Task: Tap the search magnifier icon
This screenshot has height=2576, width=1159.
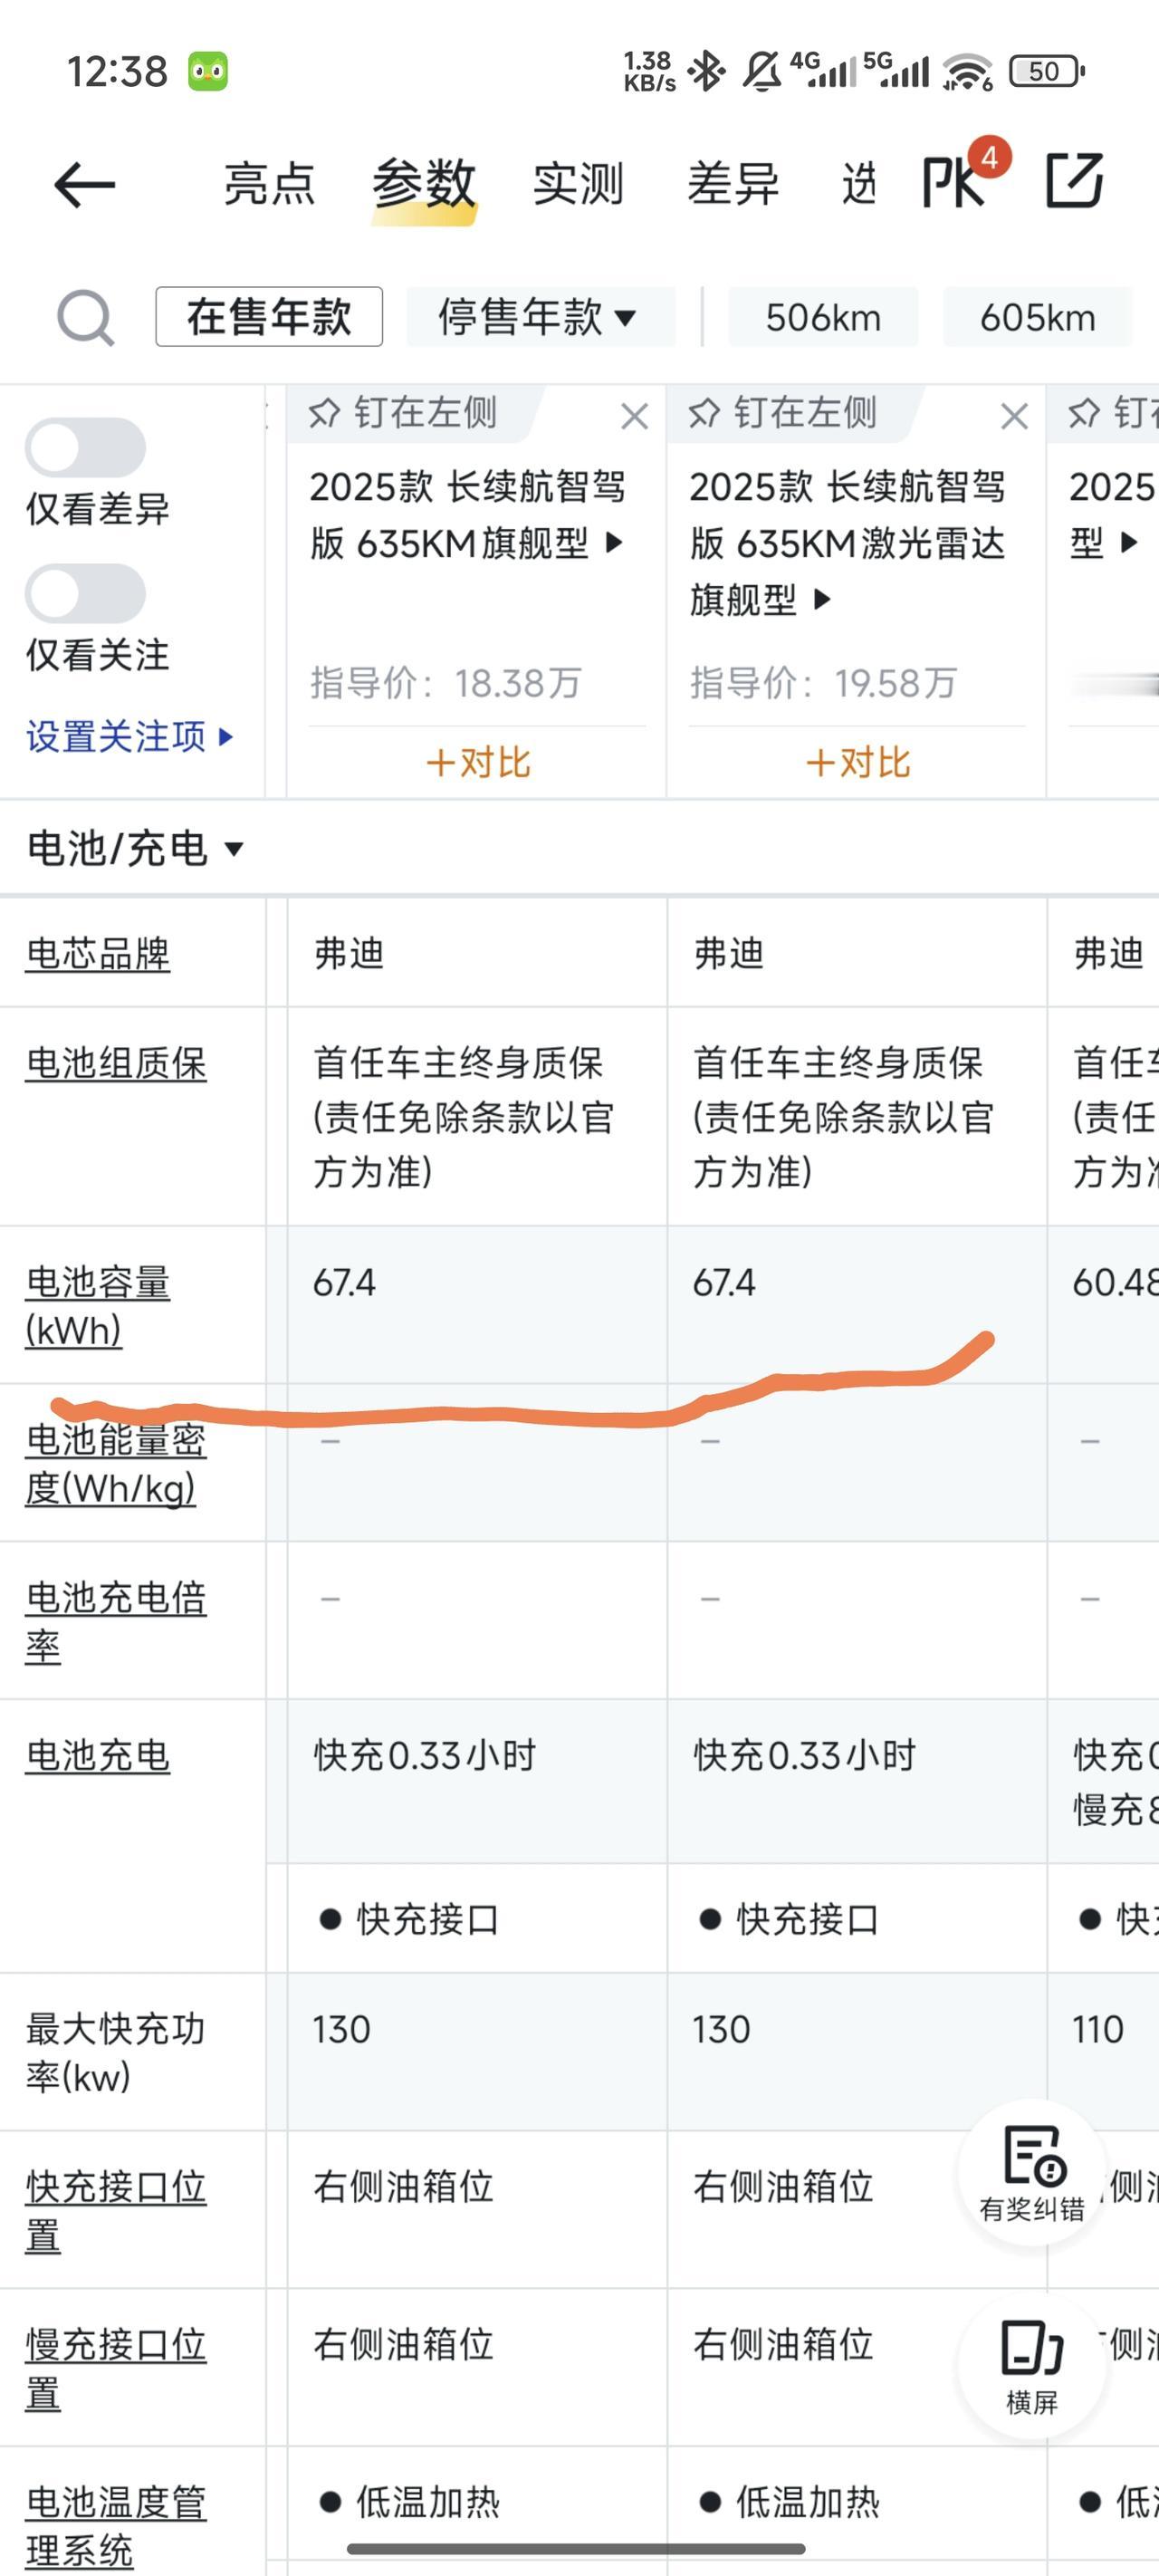Action: (85, 318)
